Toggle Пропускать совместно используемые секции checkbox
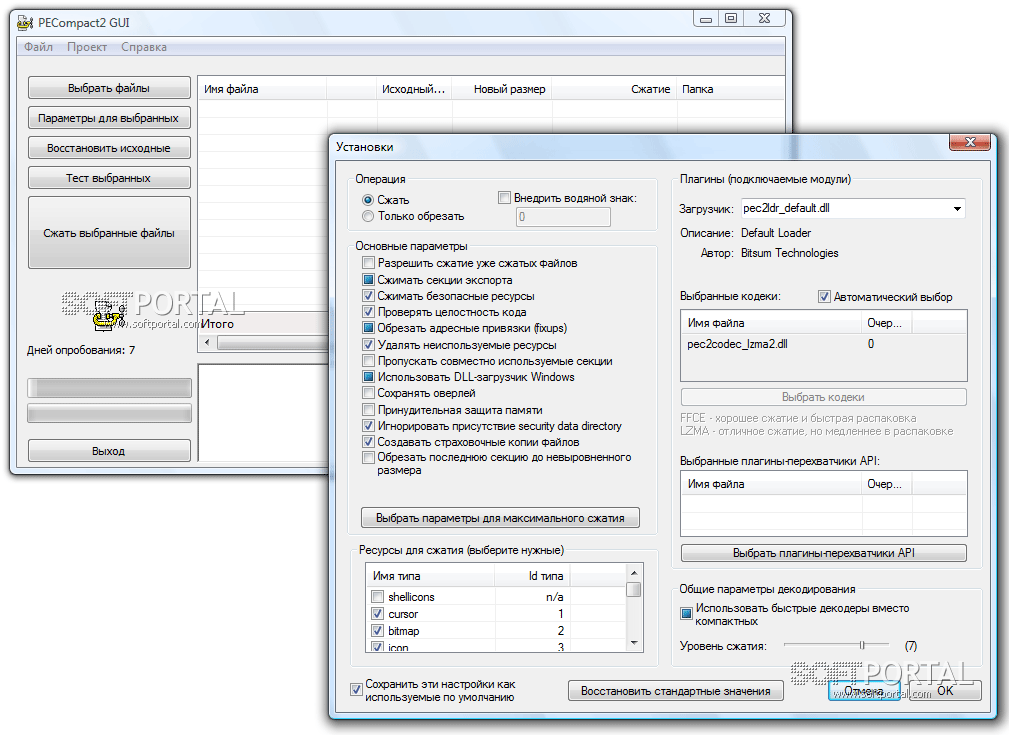This screenshot has height=735, width=1009. (x=368, y=360)
